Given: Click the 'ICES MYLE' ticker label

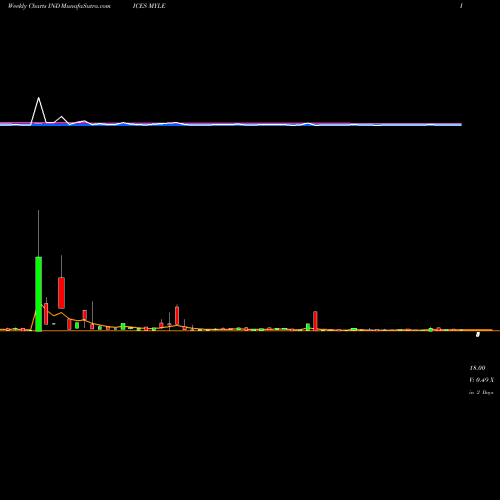Looking at the screenshot, I should [149, 6].
